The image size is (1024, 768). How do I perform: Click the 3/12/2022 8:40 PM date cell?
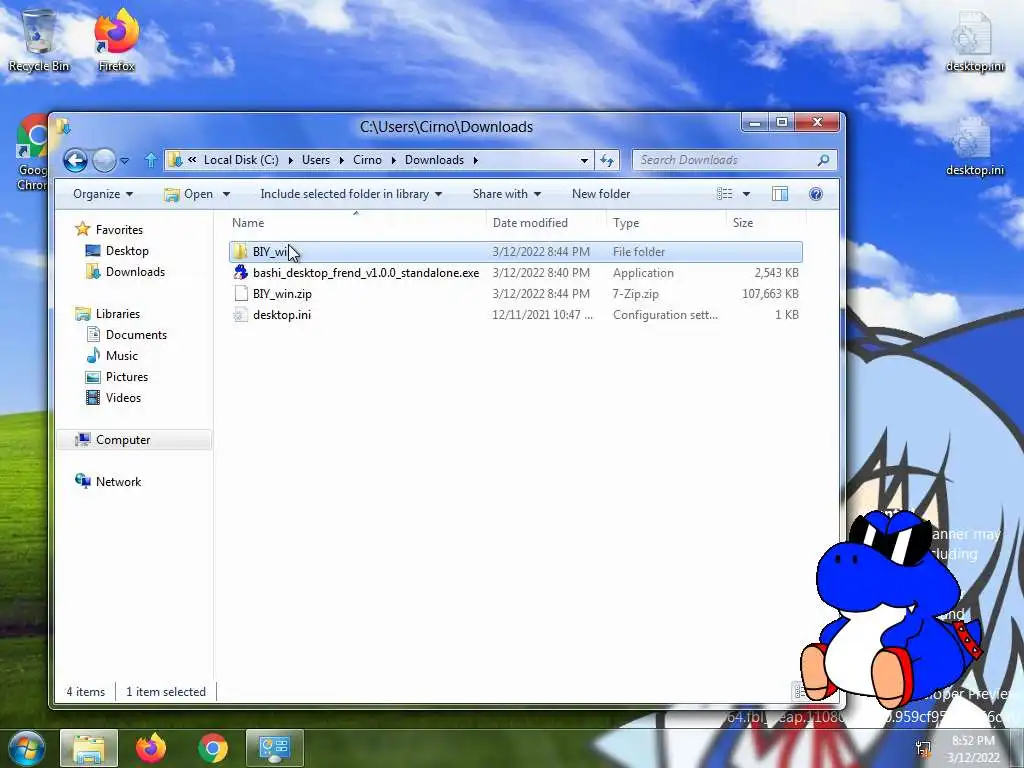pyautogui.click(x=541, y=273)
